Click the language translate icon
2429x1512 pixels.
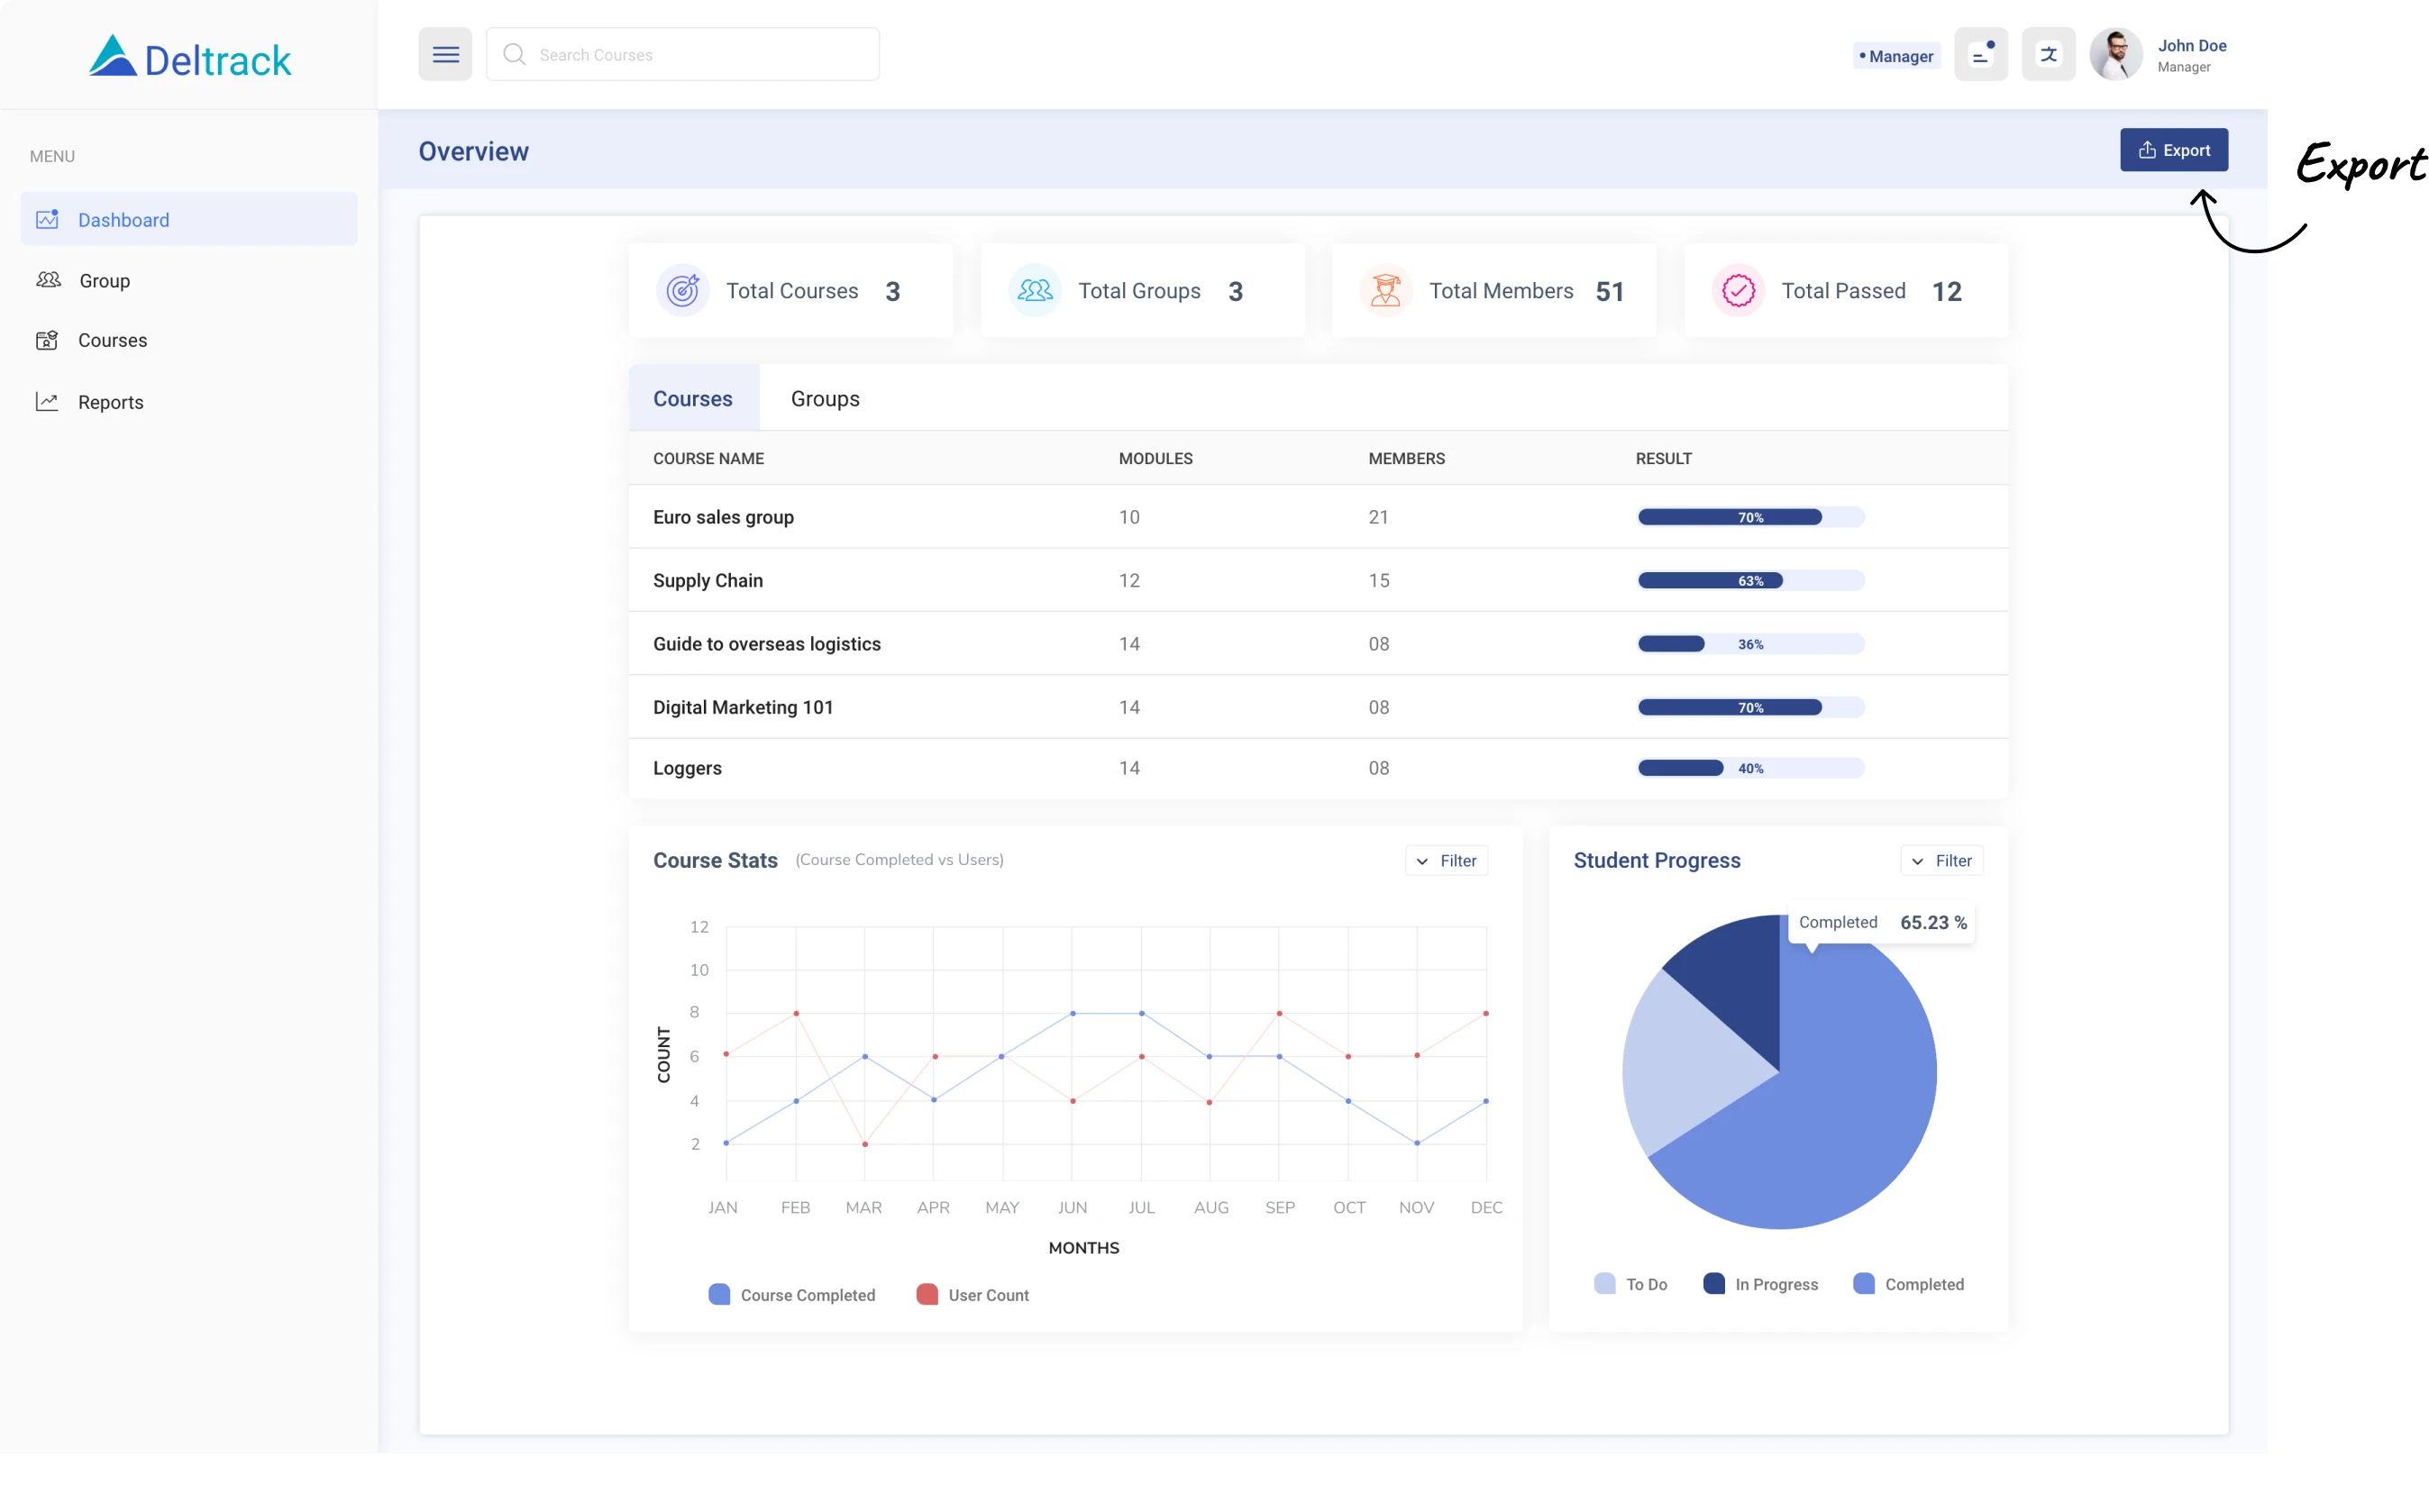click(2048, 55)
